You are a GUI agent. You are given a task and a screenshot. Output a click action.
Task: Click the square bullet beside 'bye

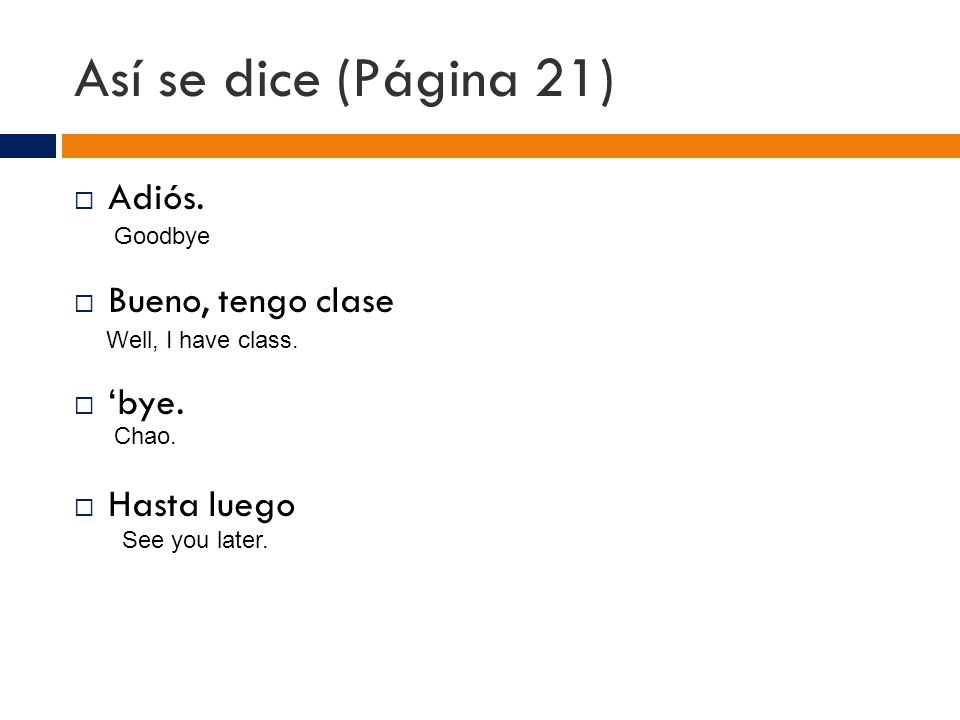point(84,405)
